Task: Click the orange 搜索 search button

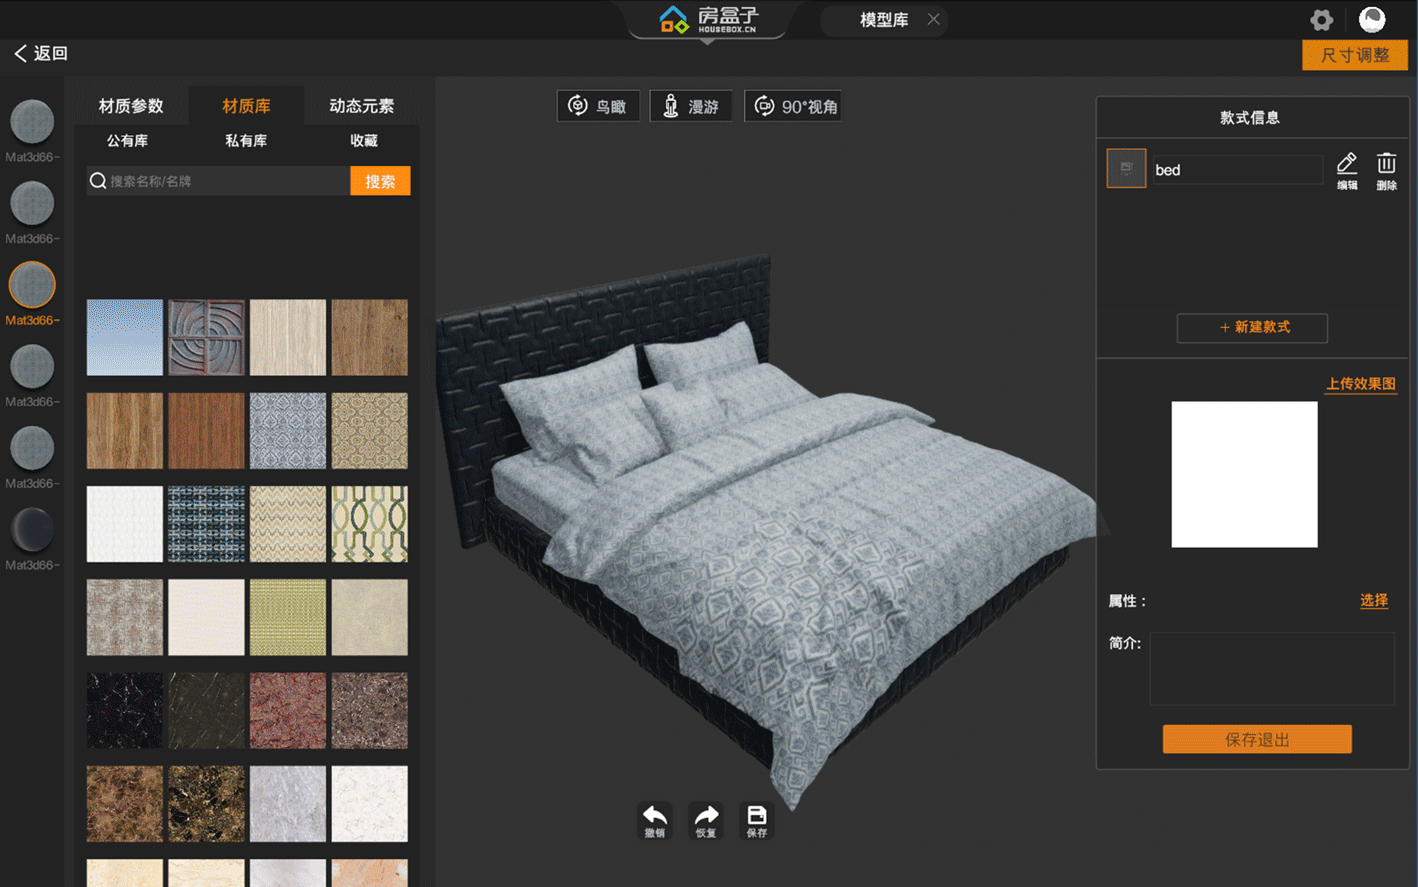Action: tap(380, 181)
